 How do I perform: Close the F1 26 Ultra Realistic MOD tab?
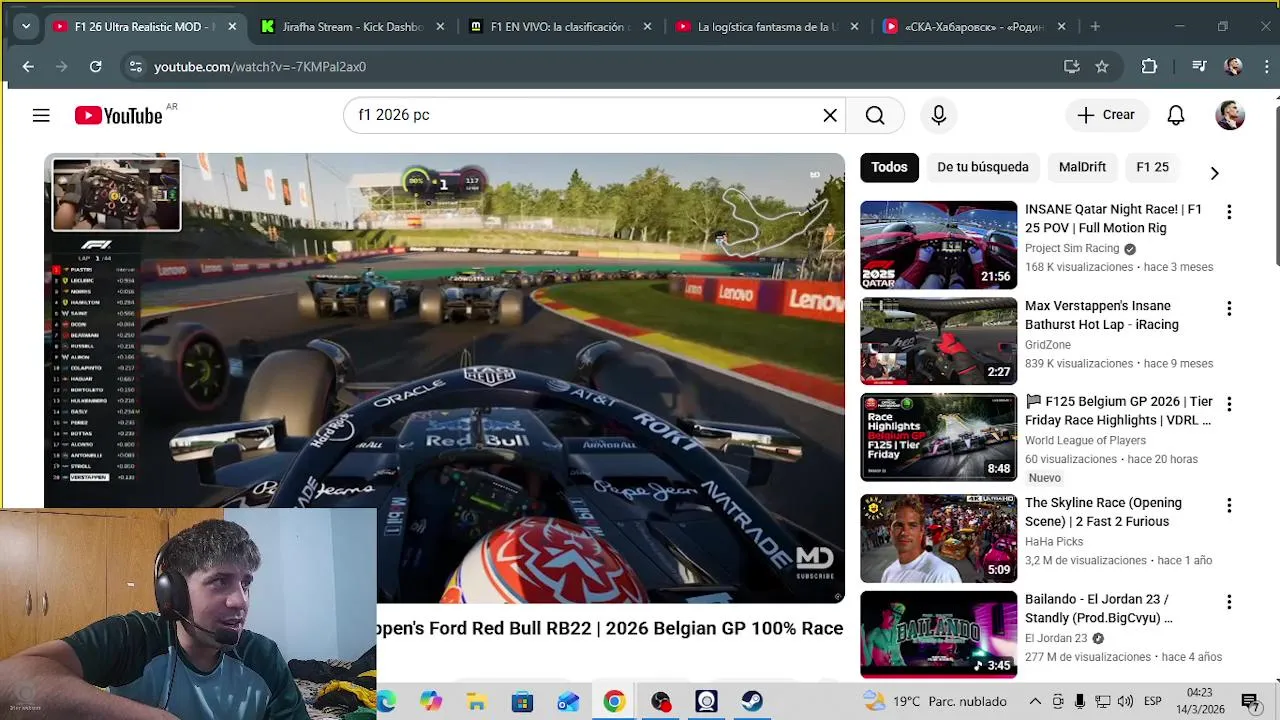click(232, 27)
